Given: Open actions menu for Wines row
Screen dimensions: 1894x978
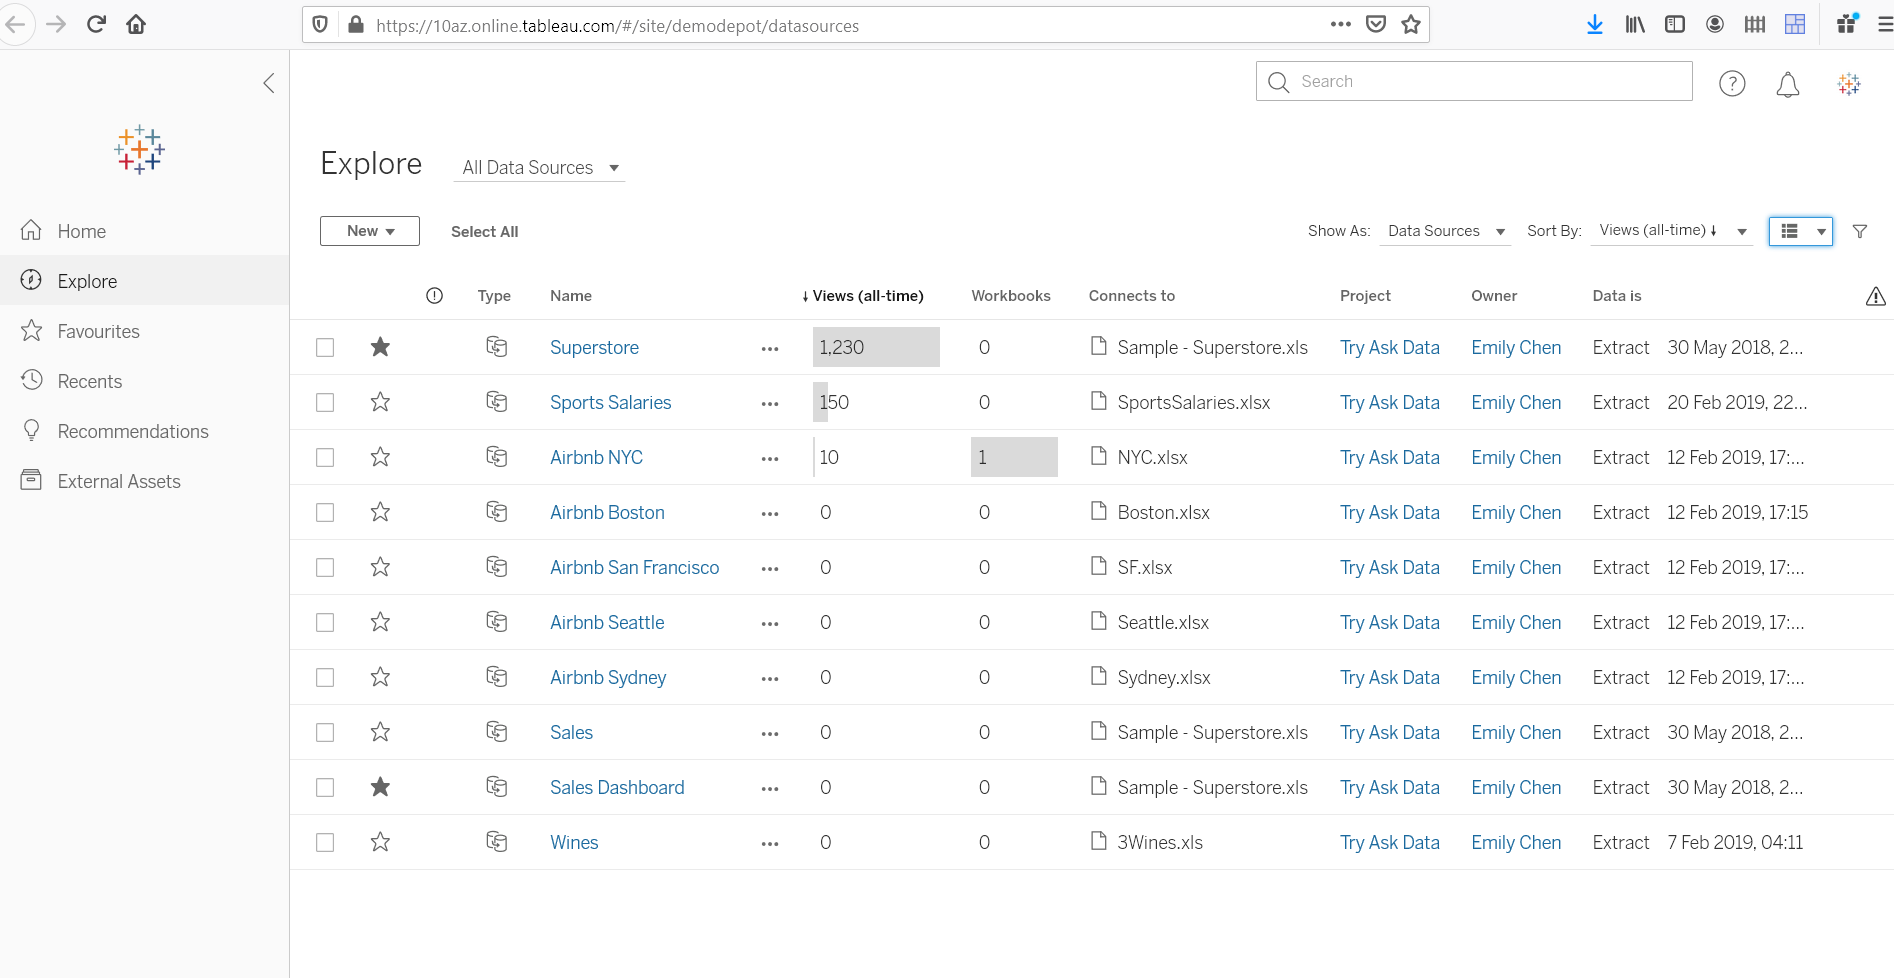Looking at the screenshot, I should point(770,844).
